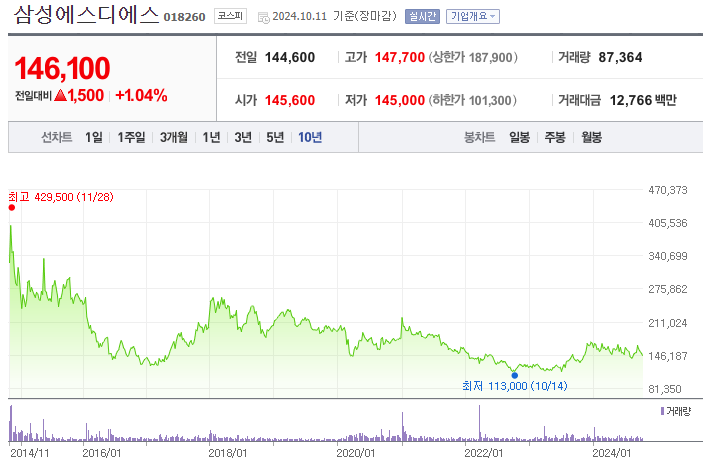This screenshot has height=473, width=703.
Task: Open the 일봉 daily candle chart
Action: [x=519, y=137]
